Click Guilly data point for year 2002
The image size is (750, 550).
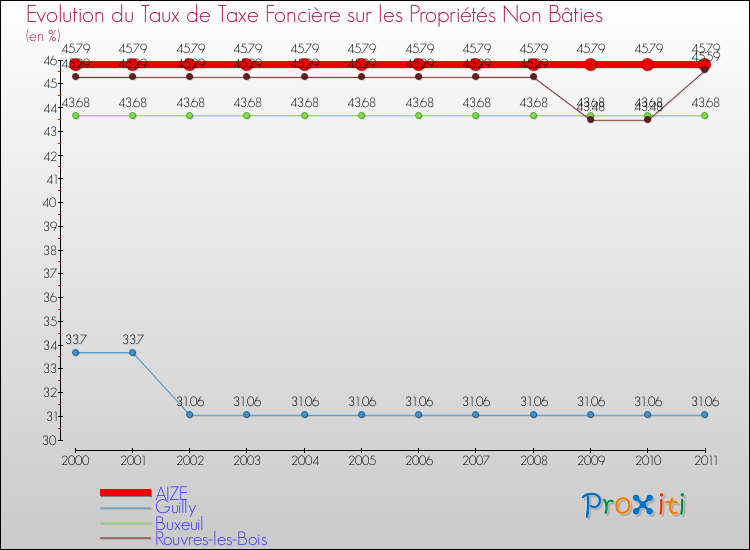[x=189, y=415]
